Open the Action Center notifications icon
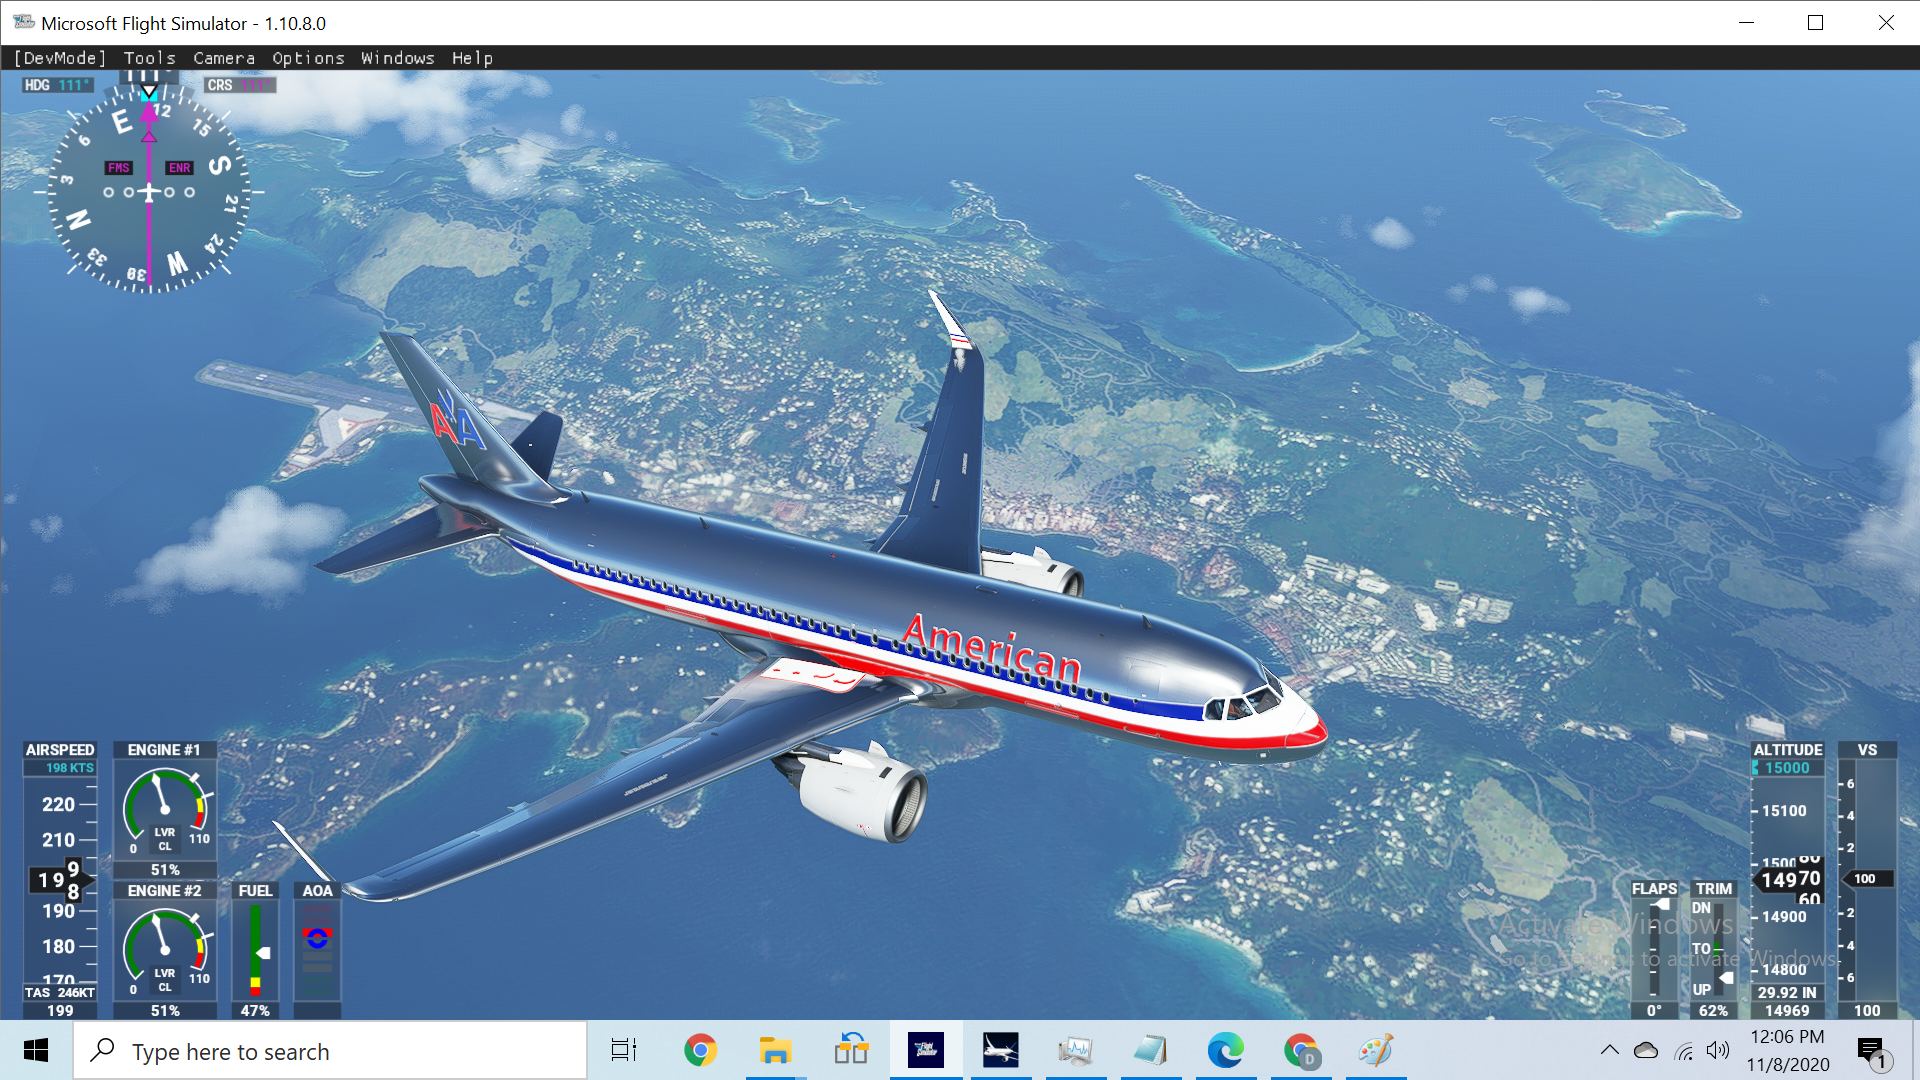Viewport: 1920px width, 1080px height. click(x=1872, y=1051)
